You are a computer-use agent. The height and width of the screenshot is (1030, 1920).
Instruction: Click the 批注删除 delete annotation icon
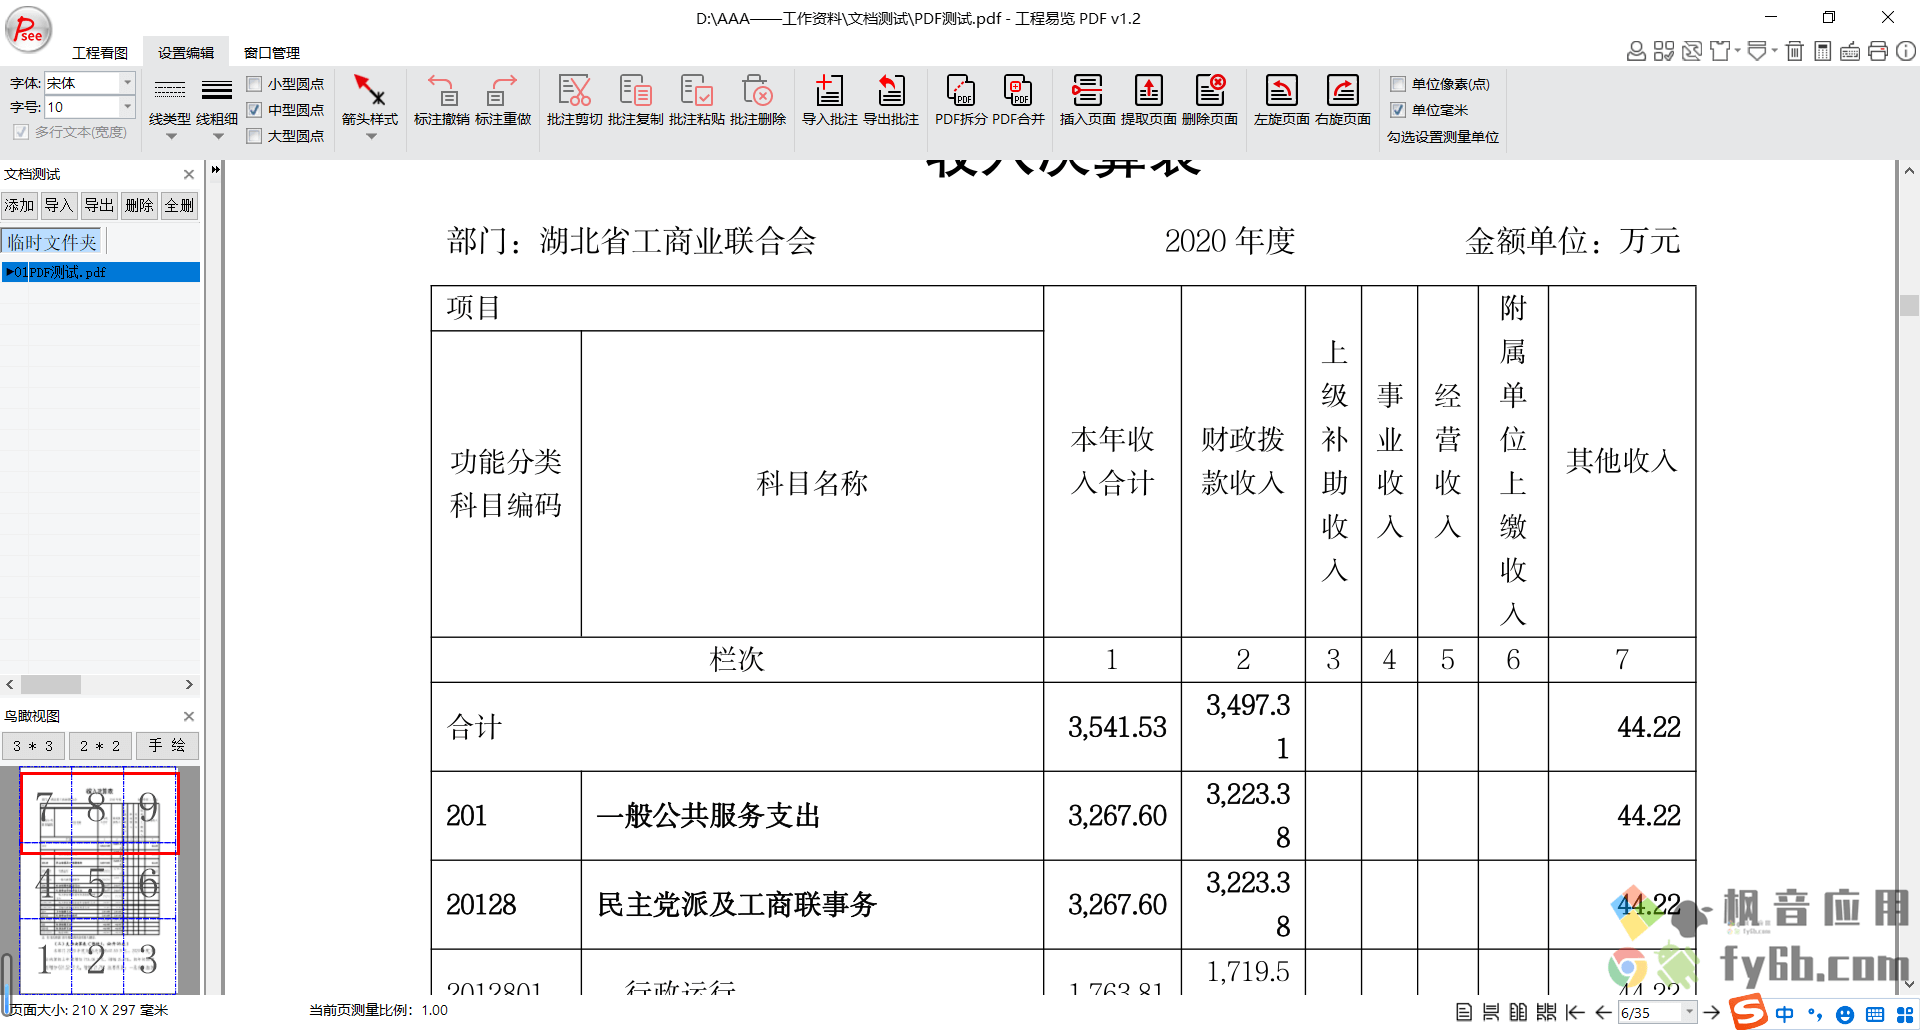(x=758, y=91)
